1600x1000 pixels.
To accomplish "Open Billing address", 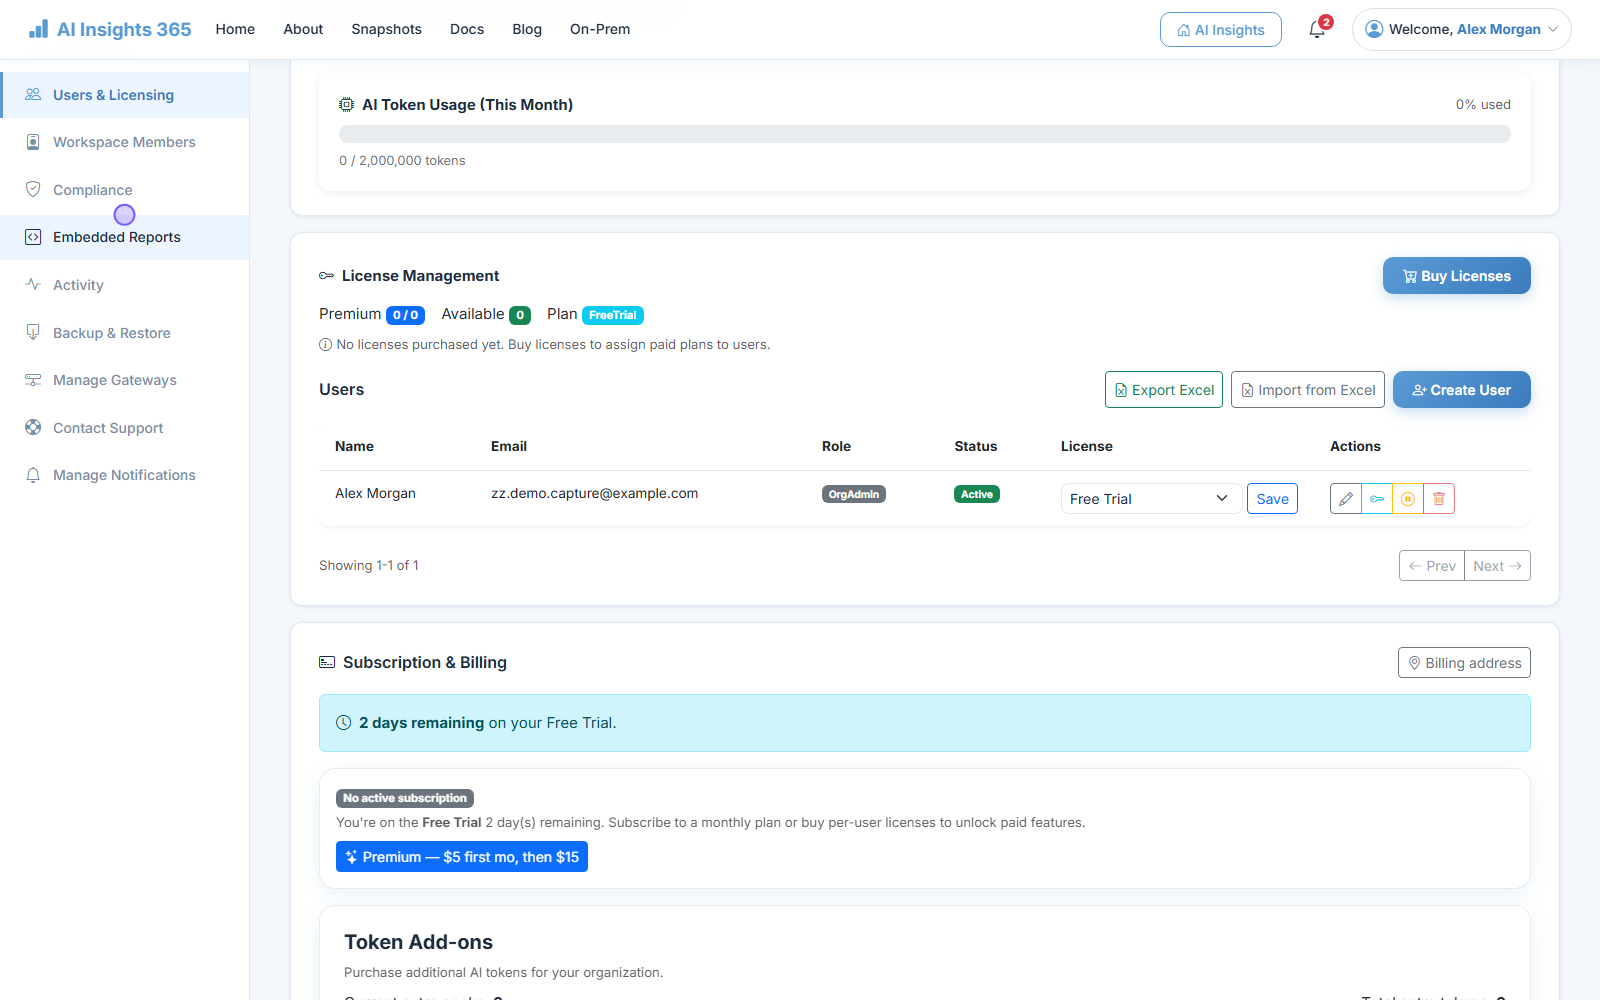I will (x=1464, y=663).
